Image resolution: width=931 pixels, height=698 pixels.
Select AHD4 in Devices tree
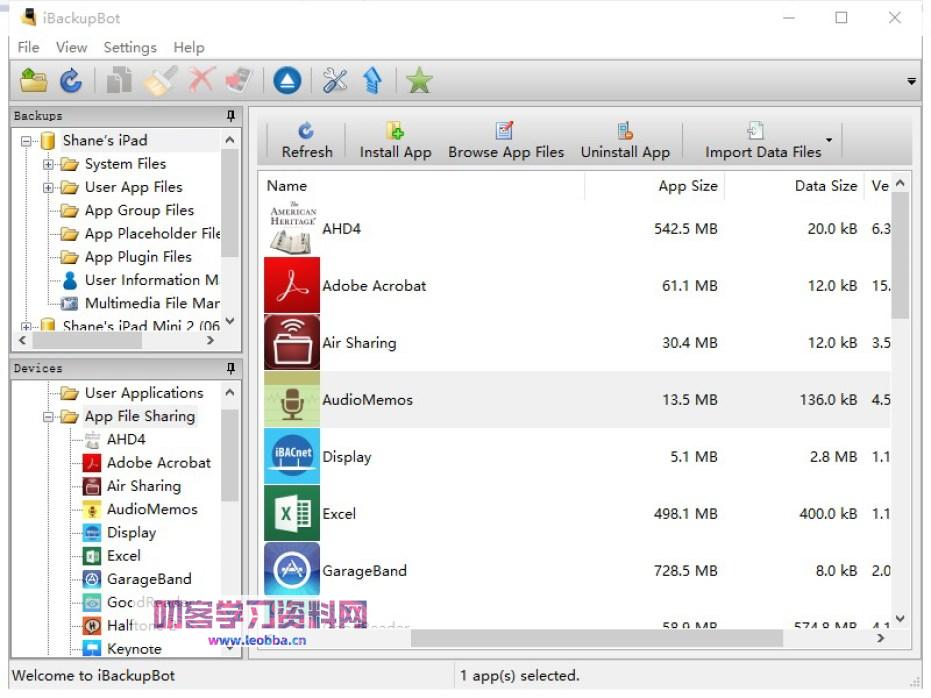click(x=126, y=439)
